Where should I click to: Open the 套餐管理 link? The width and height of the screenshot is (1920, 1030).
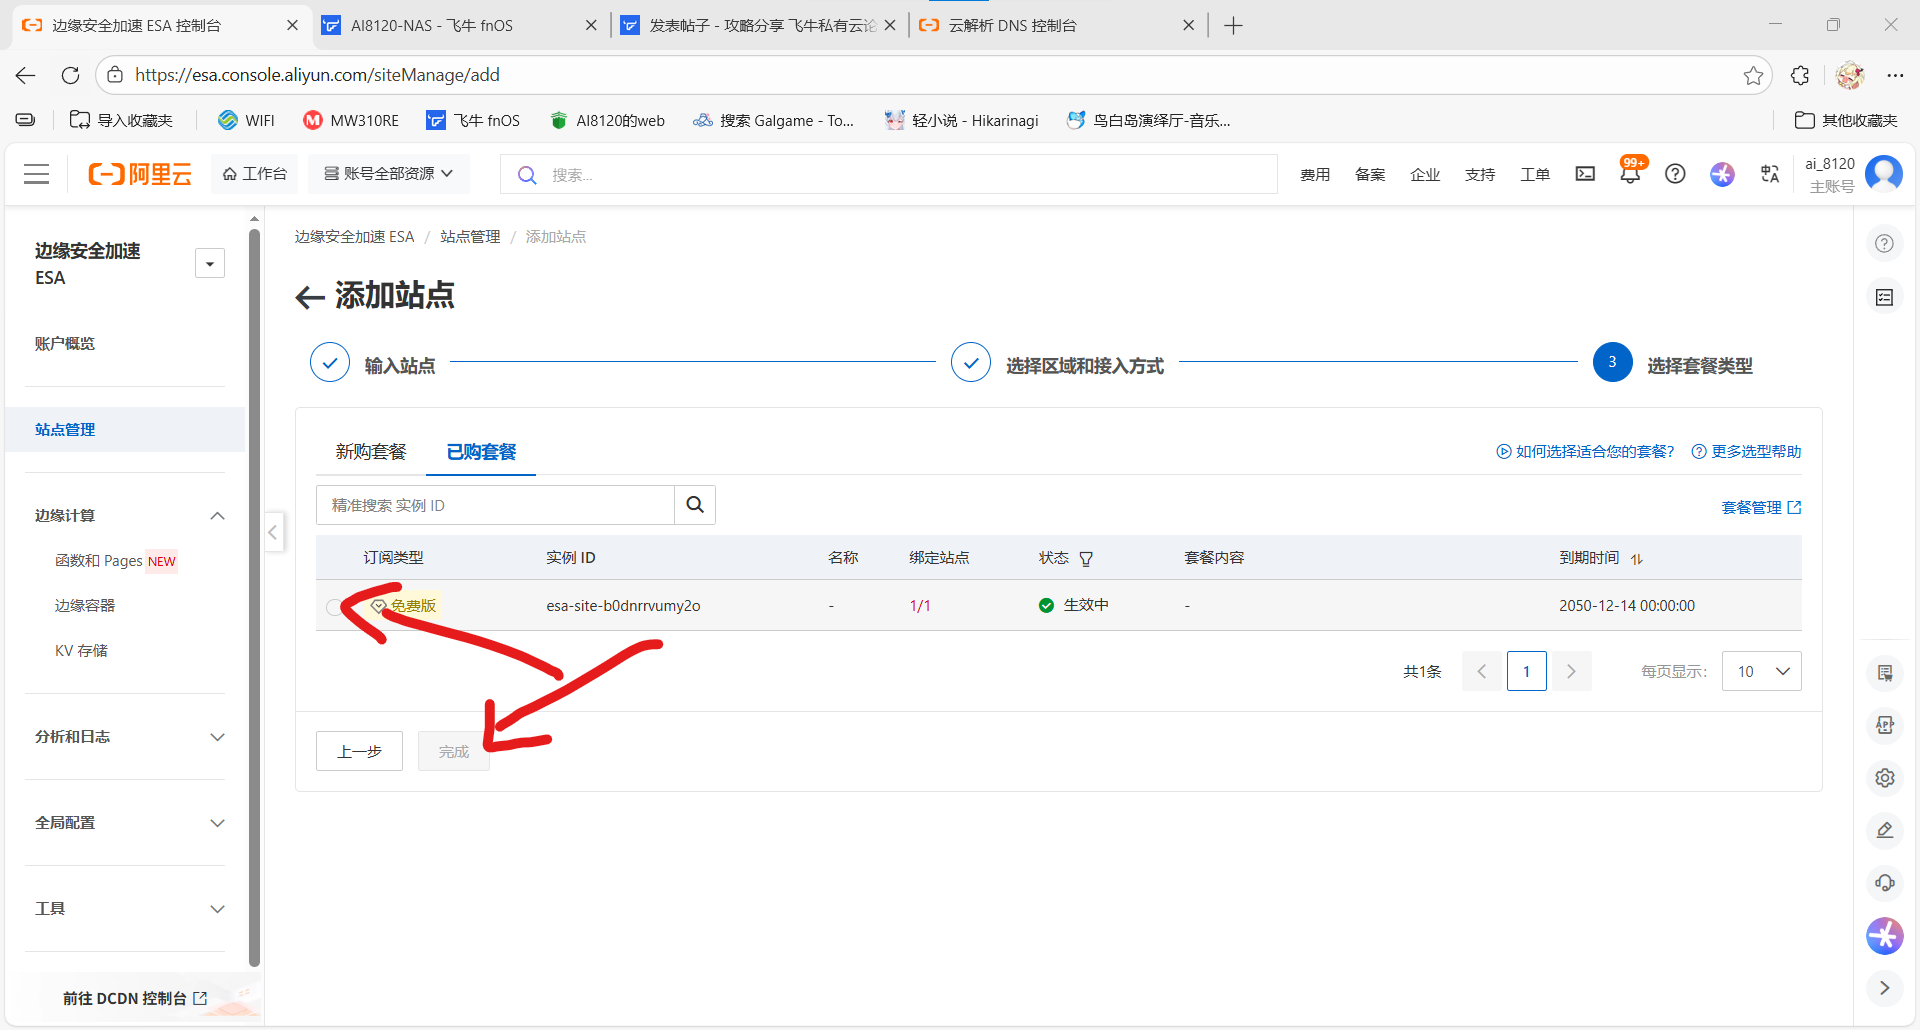1761,508
